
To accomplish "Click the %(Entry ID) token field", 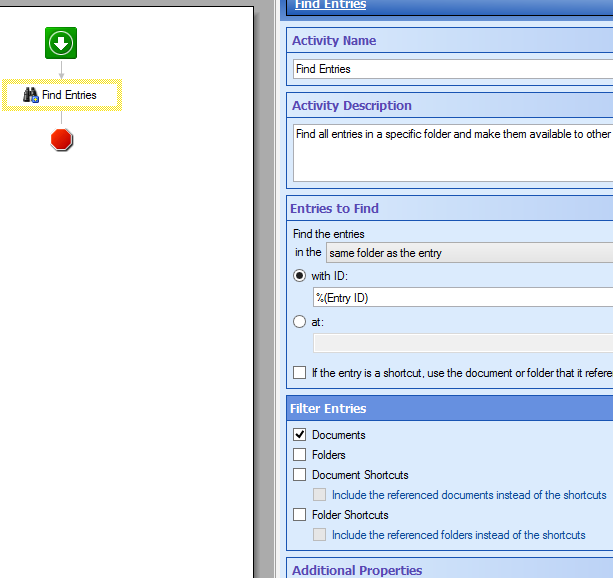I will pyautogui.click(x=463, y=298).
